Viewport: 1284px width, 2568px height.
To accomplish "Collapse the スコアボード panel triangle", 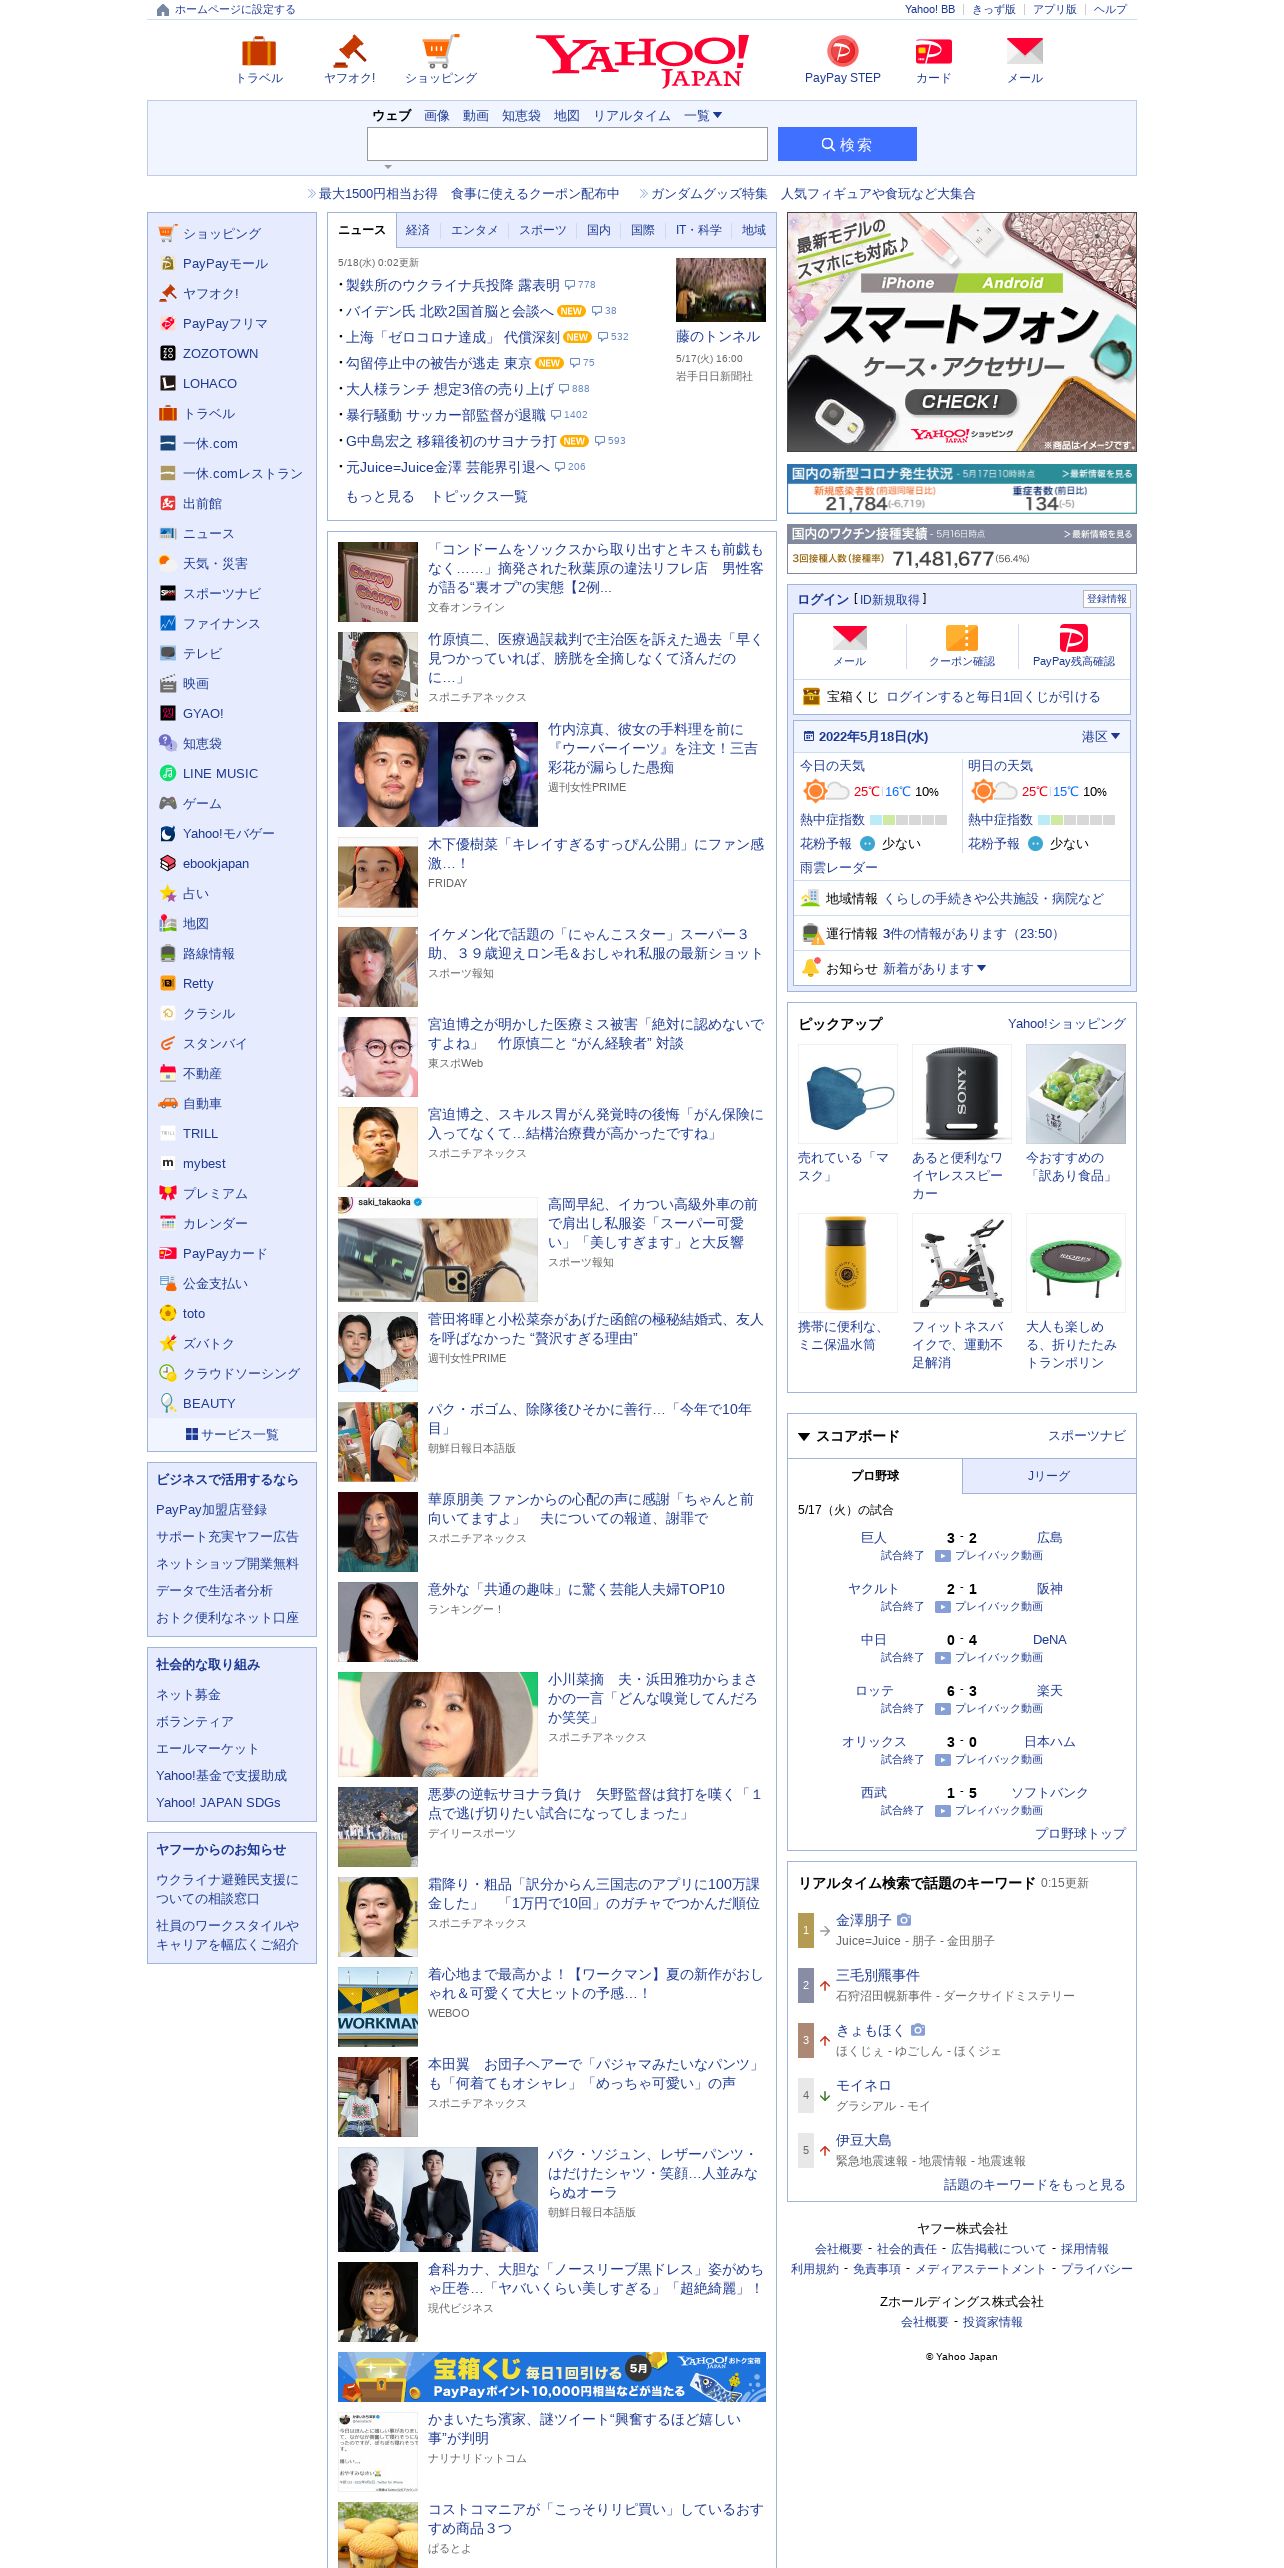I will point(804,1437).
